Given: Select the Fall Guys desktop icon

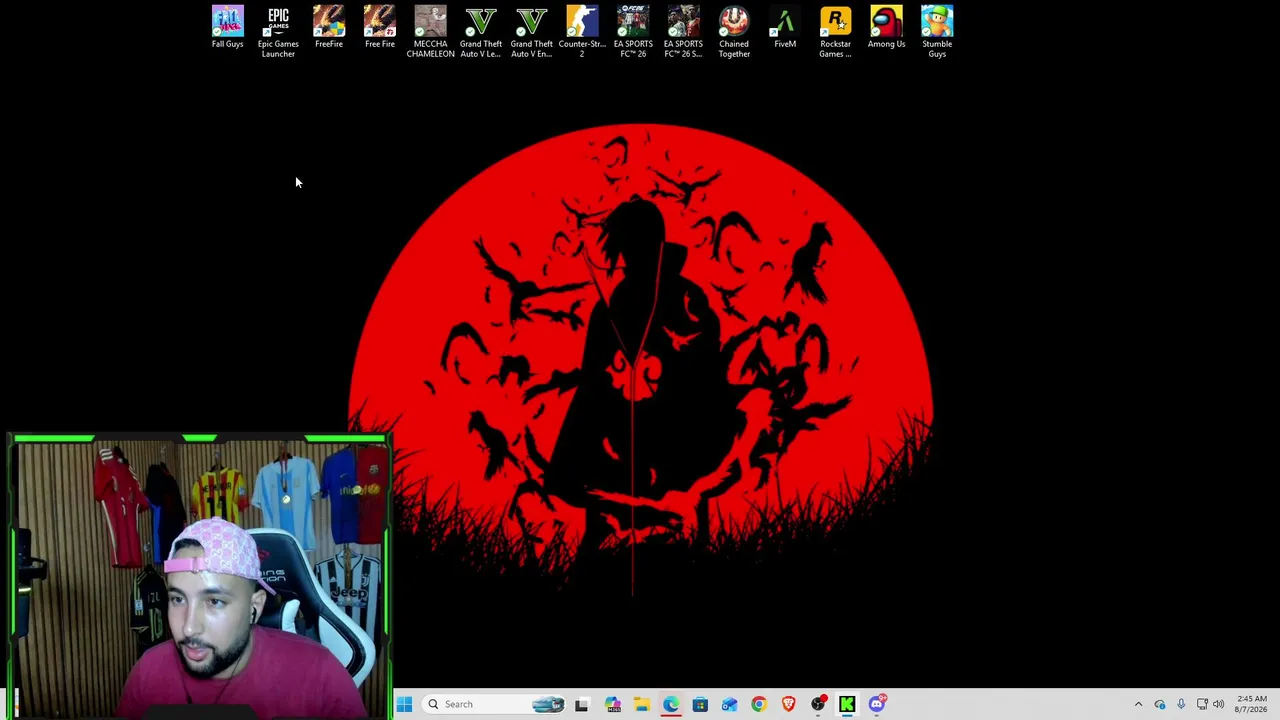Looking at the screenshot, I should (227, 28).
